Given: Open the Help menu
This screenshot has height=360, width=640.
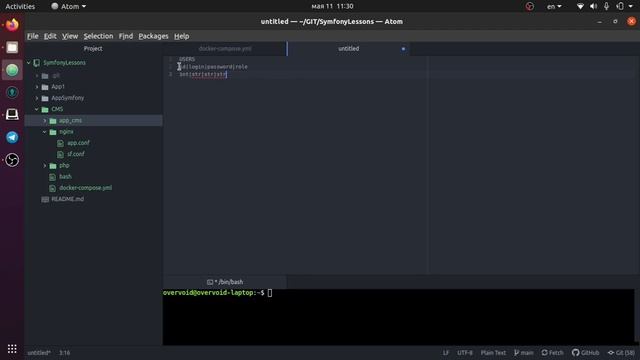Looking at the screenshot, I should pos(182,36).
